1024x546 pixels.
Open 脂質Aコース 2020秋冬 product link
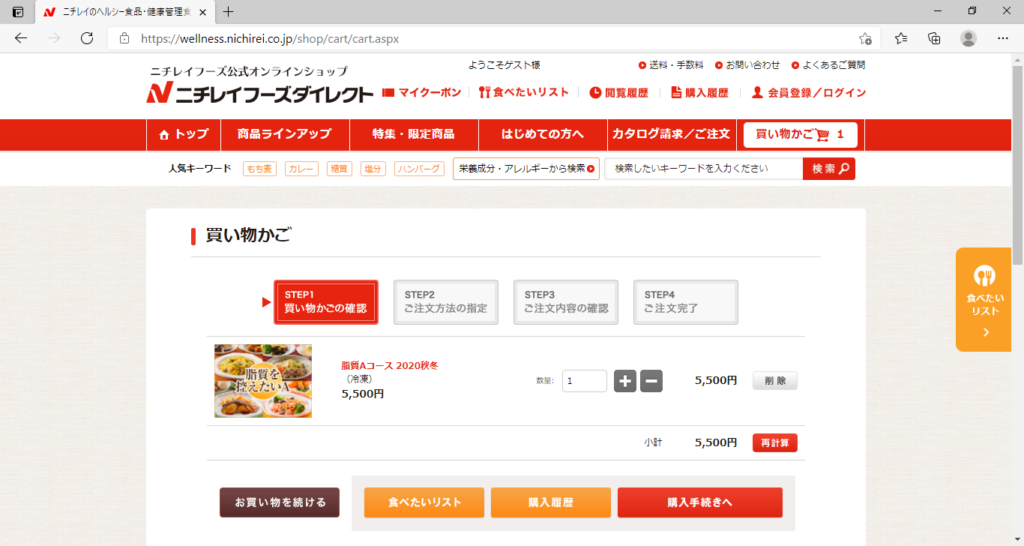pyautogui.click(x=390, y=366)
